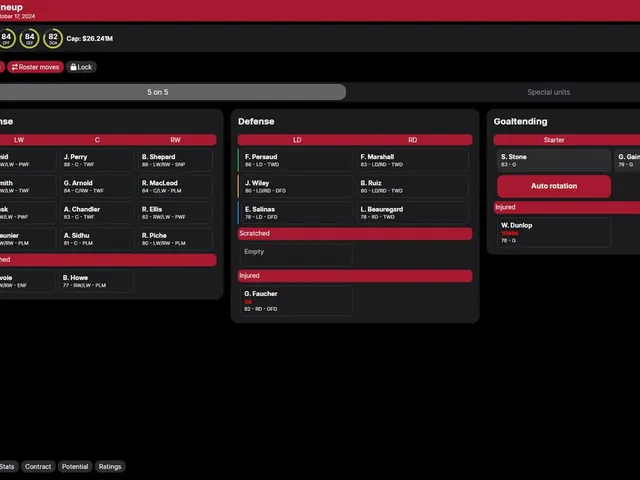This screenshot has height=480, width=640.
Task: Click defenseman B. Ruiz card
Action: [x=413, y=187]
